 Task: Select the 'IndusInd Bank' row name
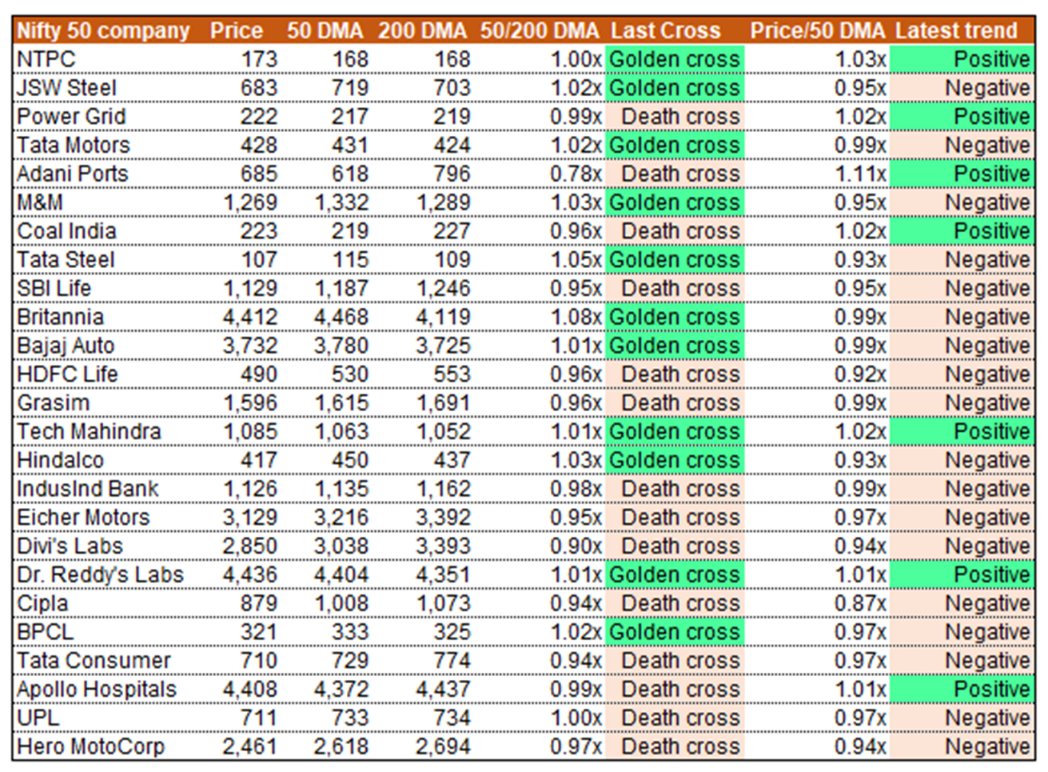[x=88, y=489]
